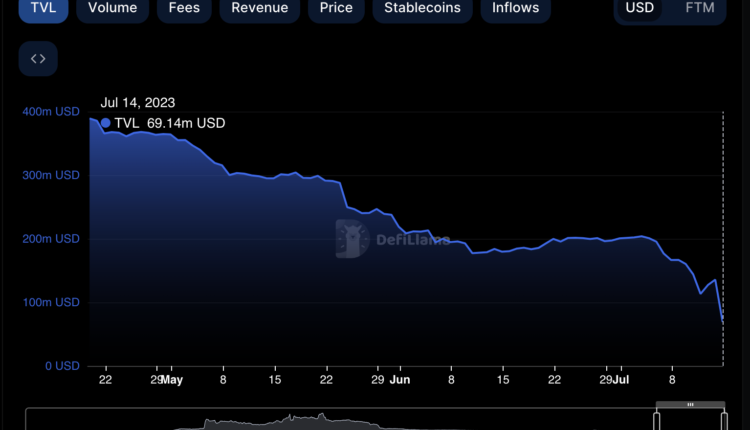Click the range selector top grip handle
Viewport: 750px width, 430px height.
point(690,404)
